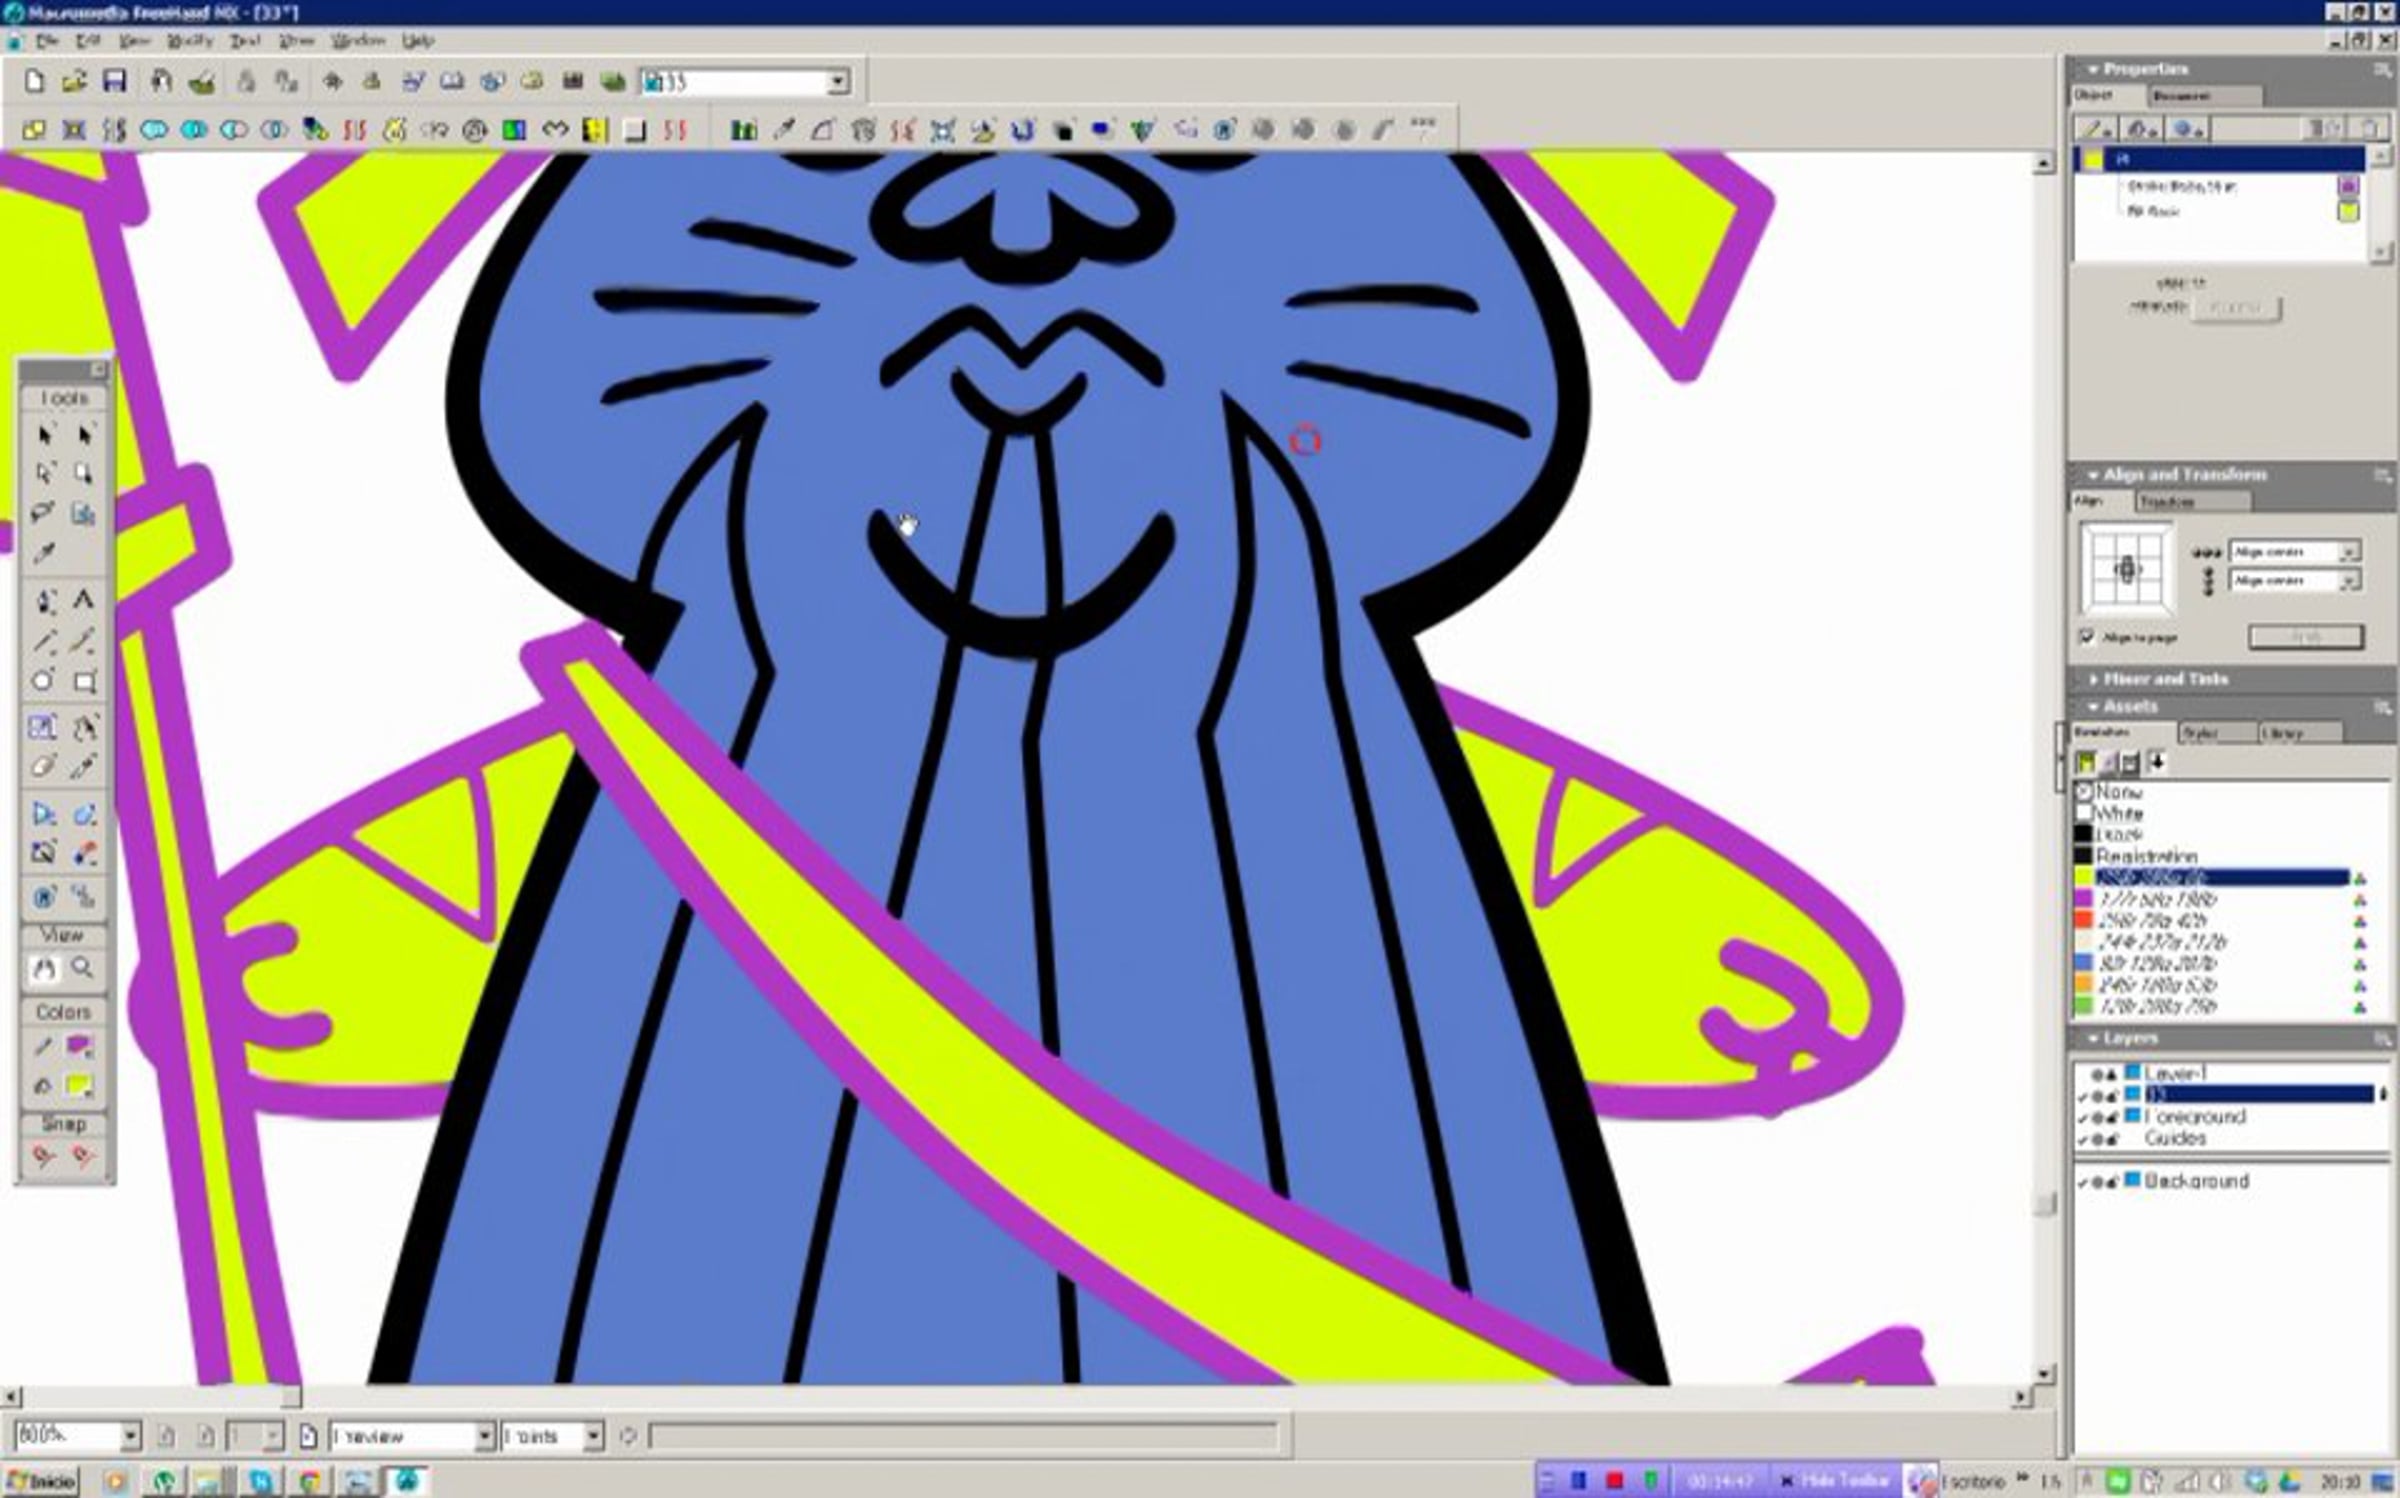Click the Inicio start button

click(x=42, y=1481)
